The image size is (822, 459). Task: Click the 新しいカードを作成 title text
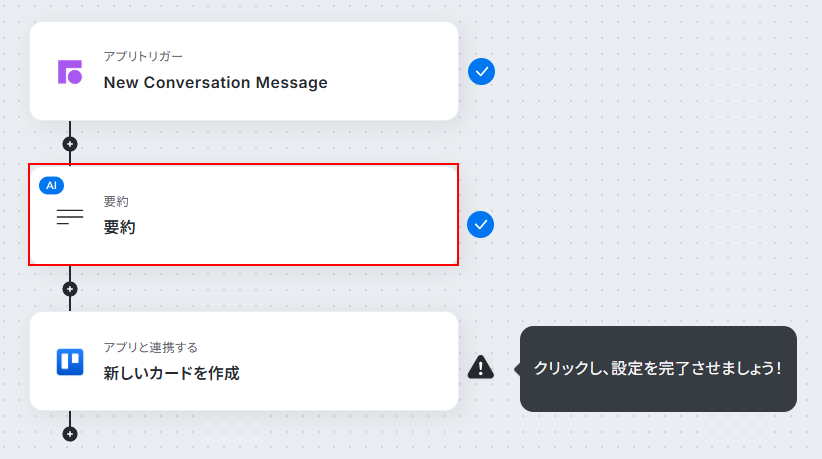[171, 373]
